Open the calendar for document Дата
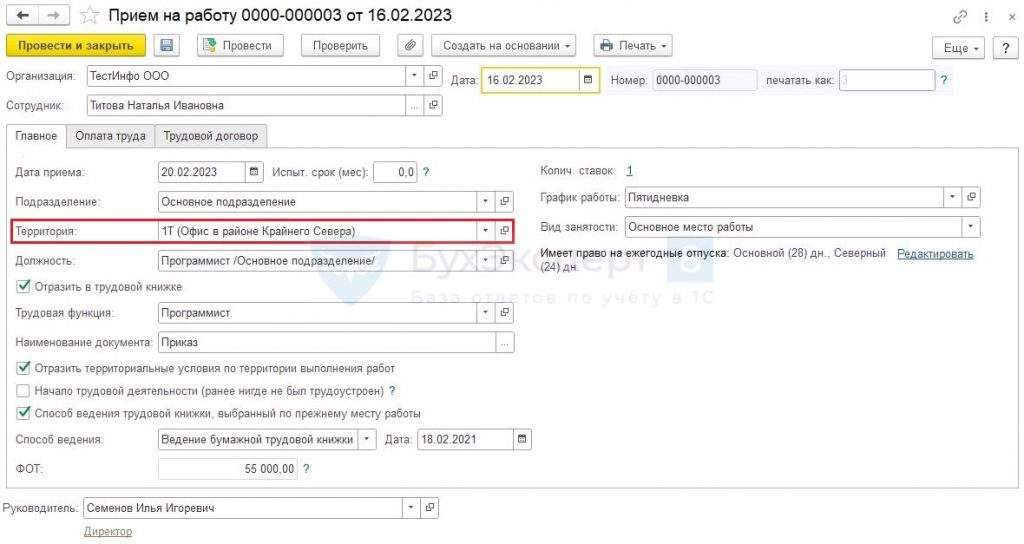The width and height of the screenshot is (1024, 544). click(x=588, y=80)
